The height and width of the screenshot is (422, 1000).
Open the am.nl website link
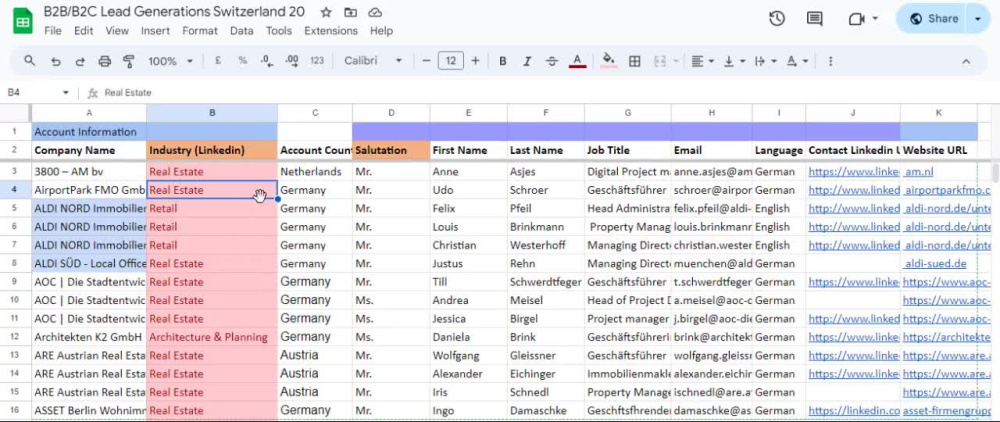point(919,171)
